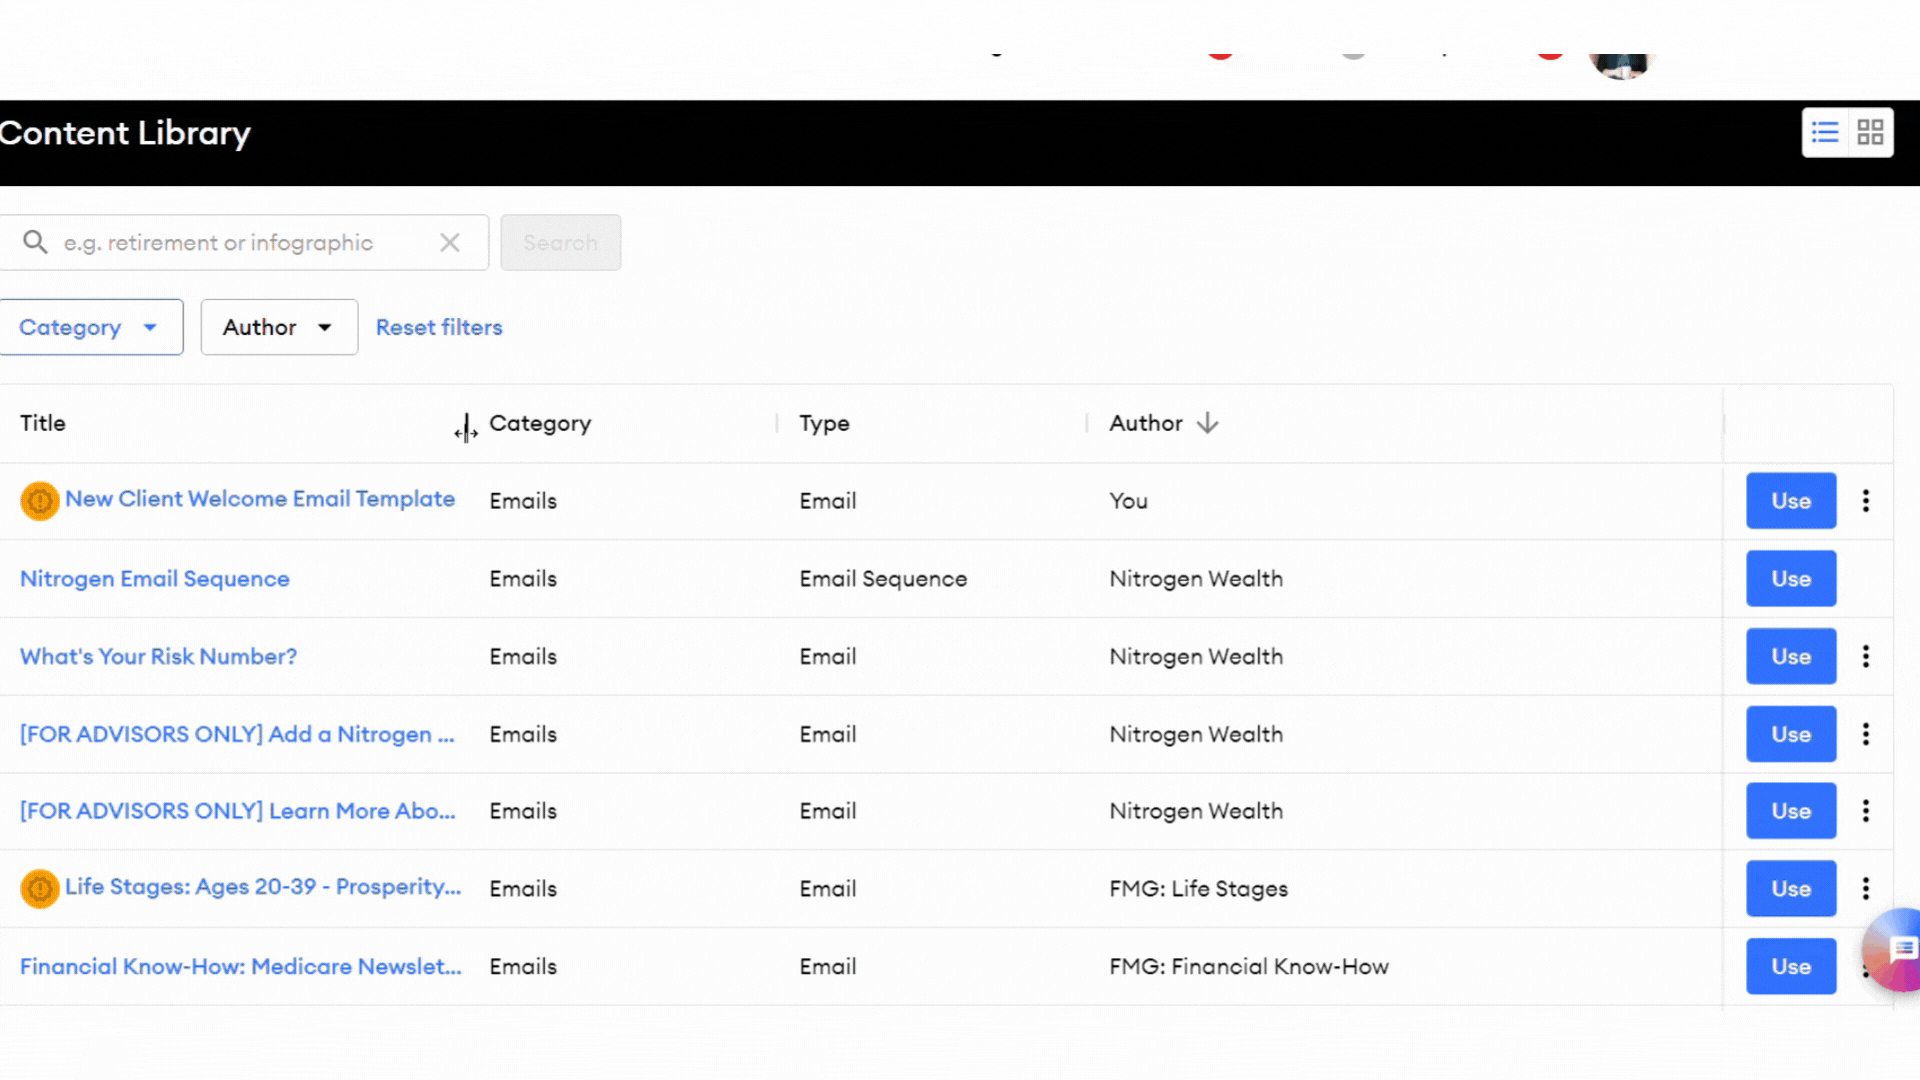Use the Financial Know-How Medicare newsletter
Viewport: 1920px width, 1080px height.
point(1791,966)
